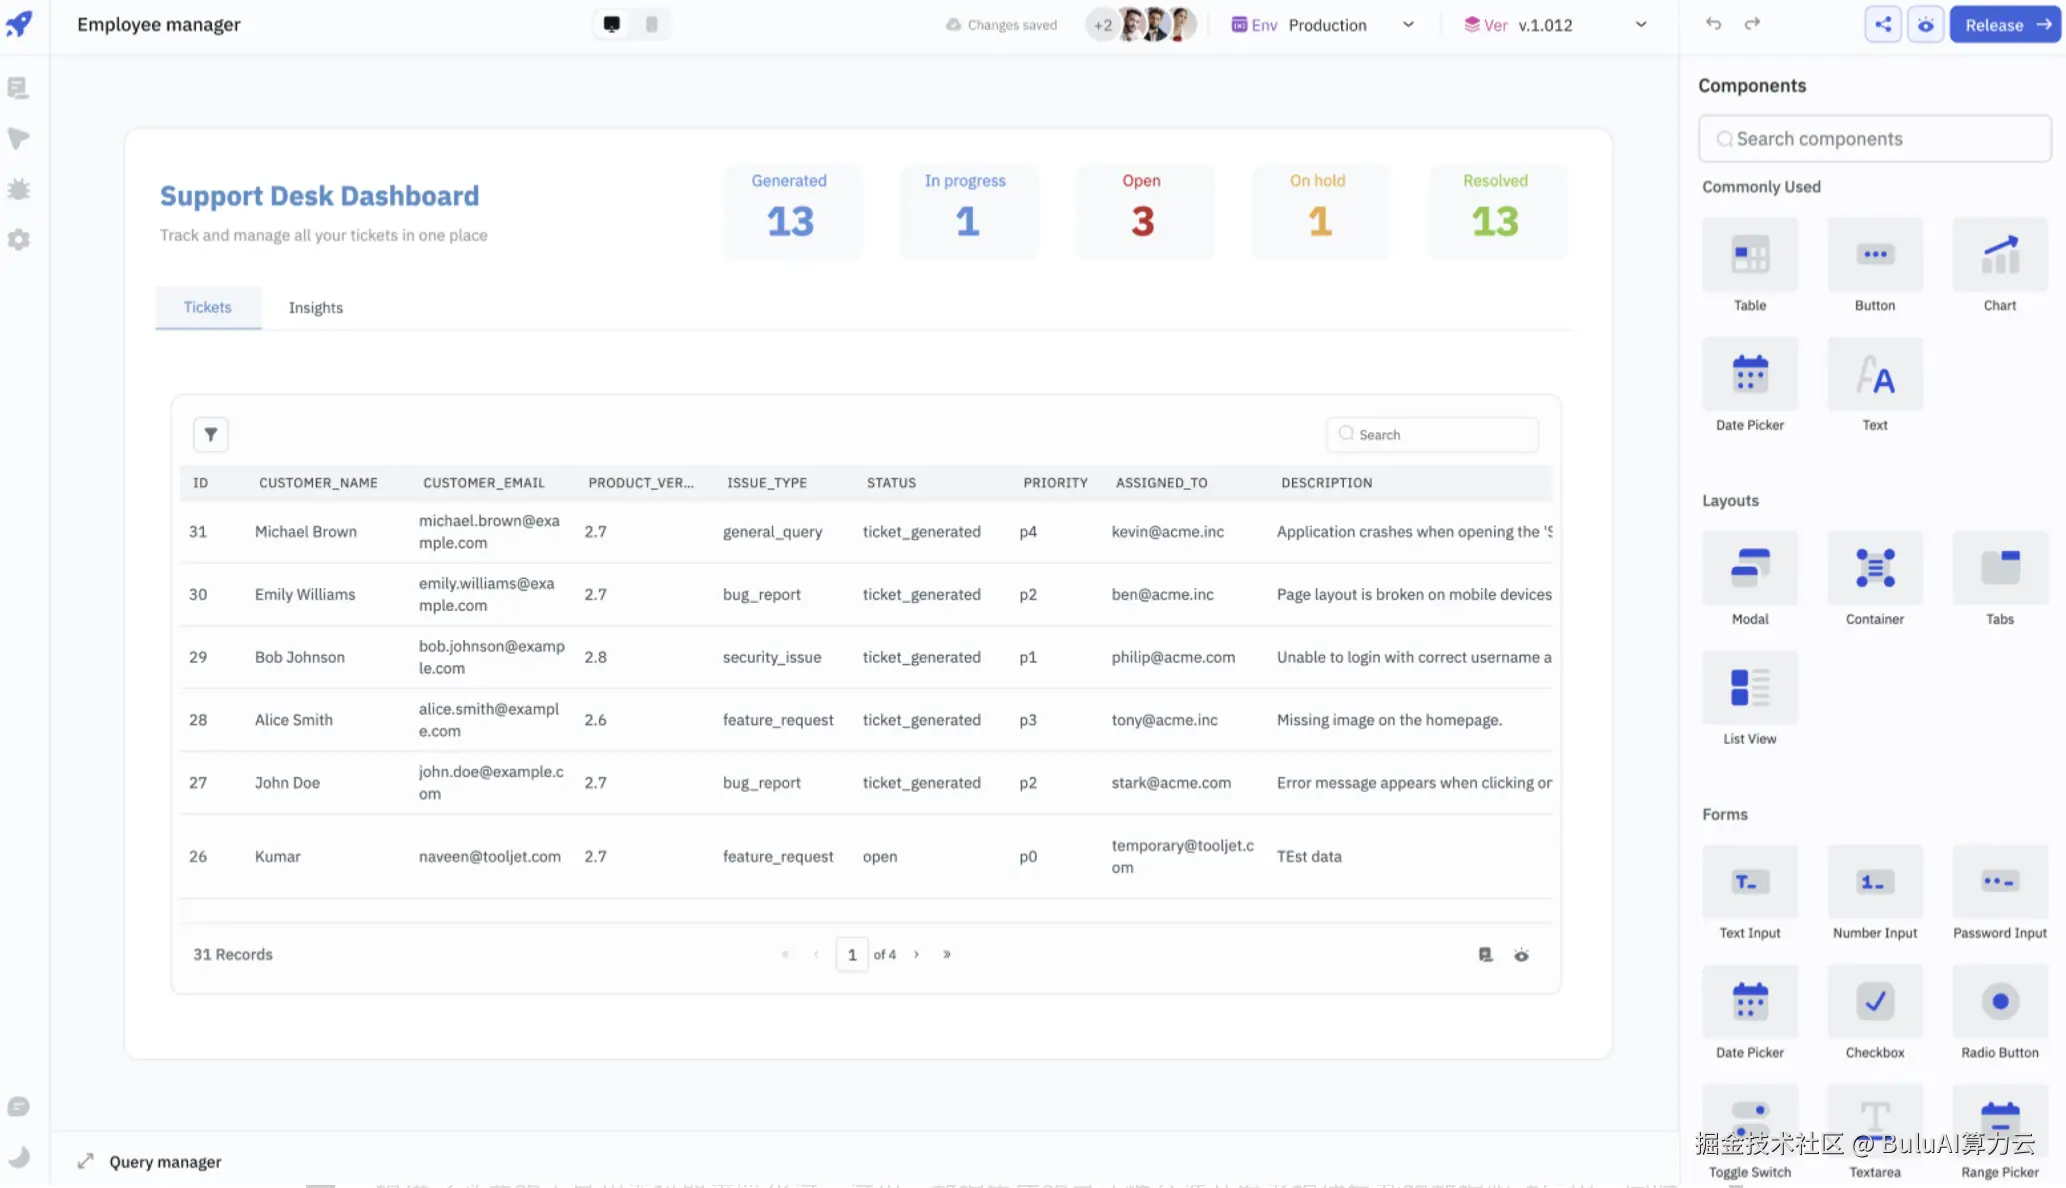2066x1188 pixels.
Task: Switch canvas to desktop layout view
Action: (612, 24)
